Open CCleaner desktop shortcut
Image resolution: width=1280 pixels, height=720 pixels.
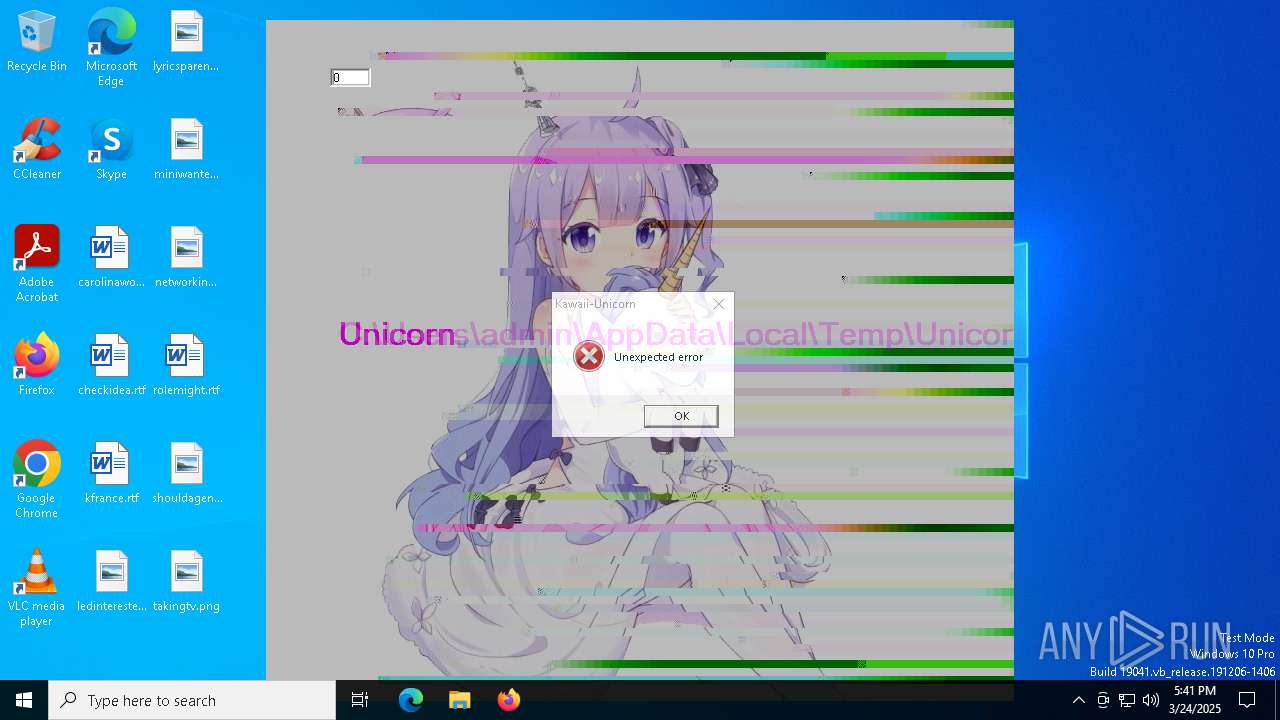point(37,150)
